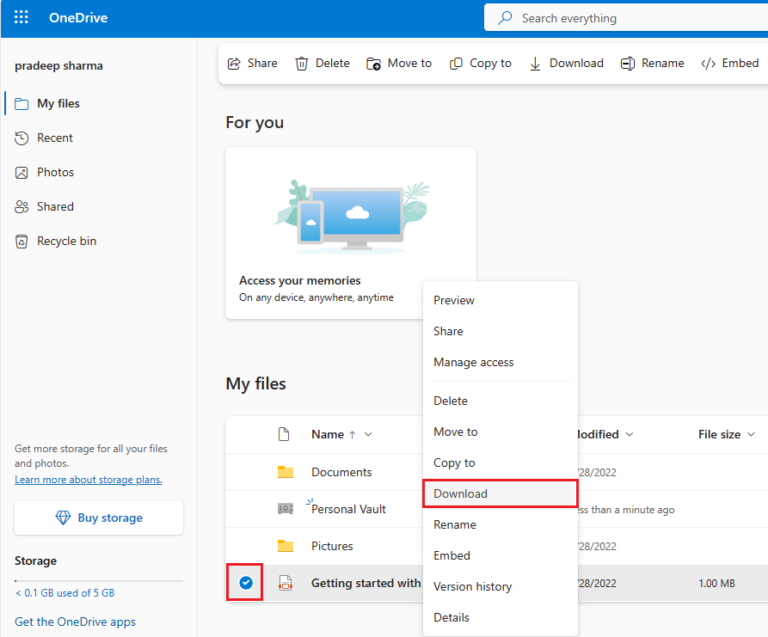Open the Documents folder name
The width and height of the screenshot is (768, 637).
[341, 472]
